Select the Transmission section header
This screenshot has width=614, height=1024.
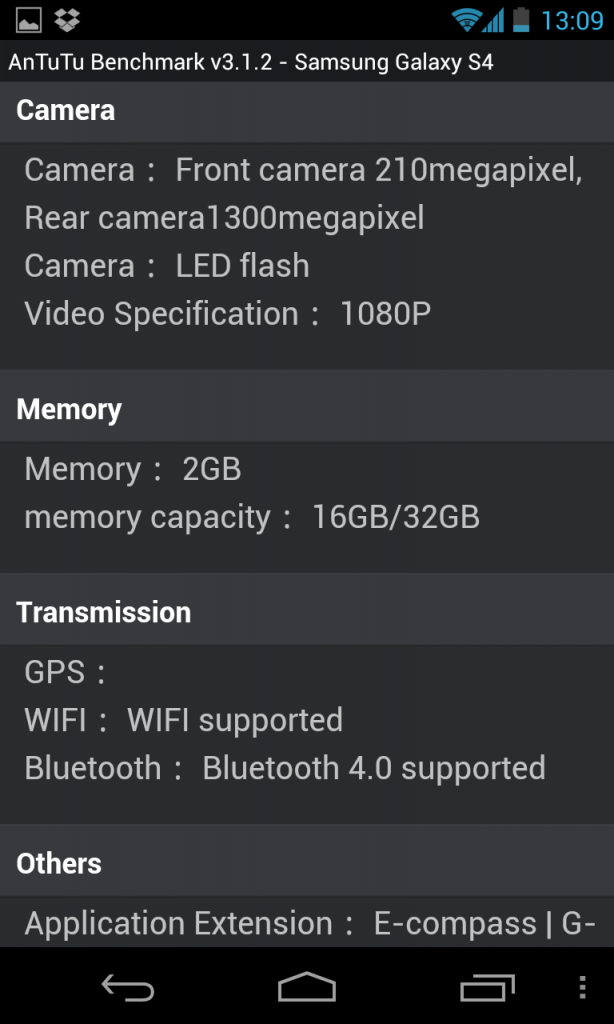[104, 612]
